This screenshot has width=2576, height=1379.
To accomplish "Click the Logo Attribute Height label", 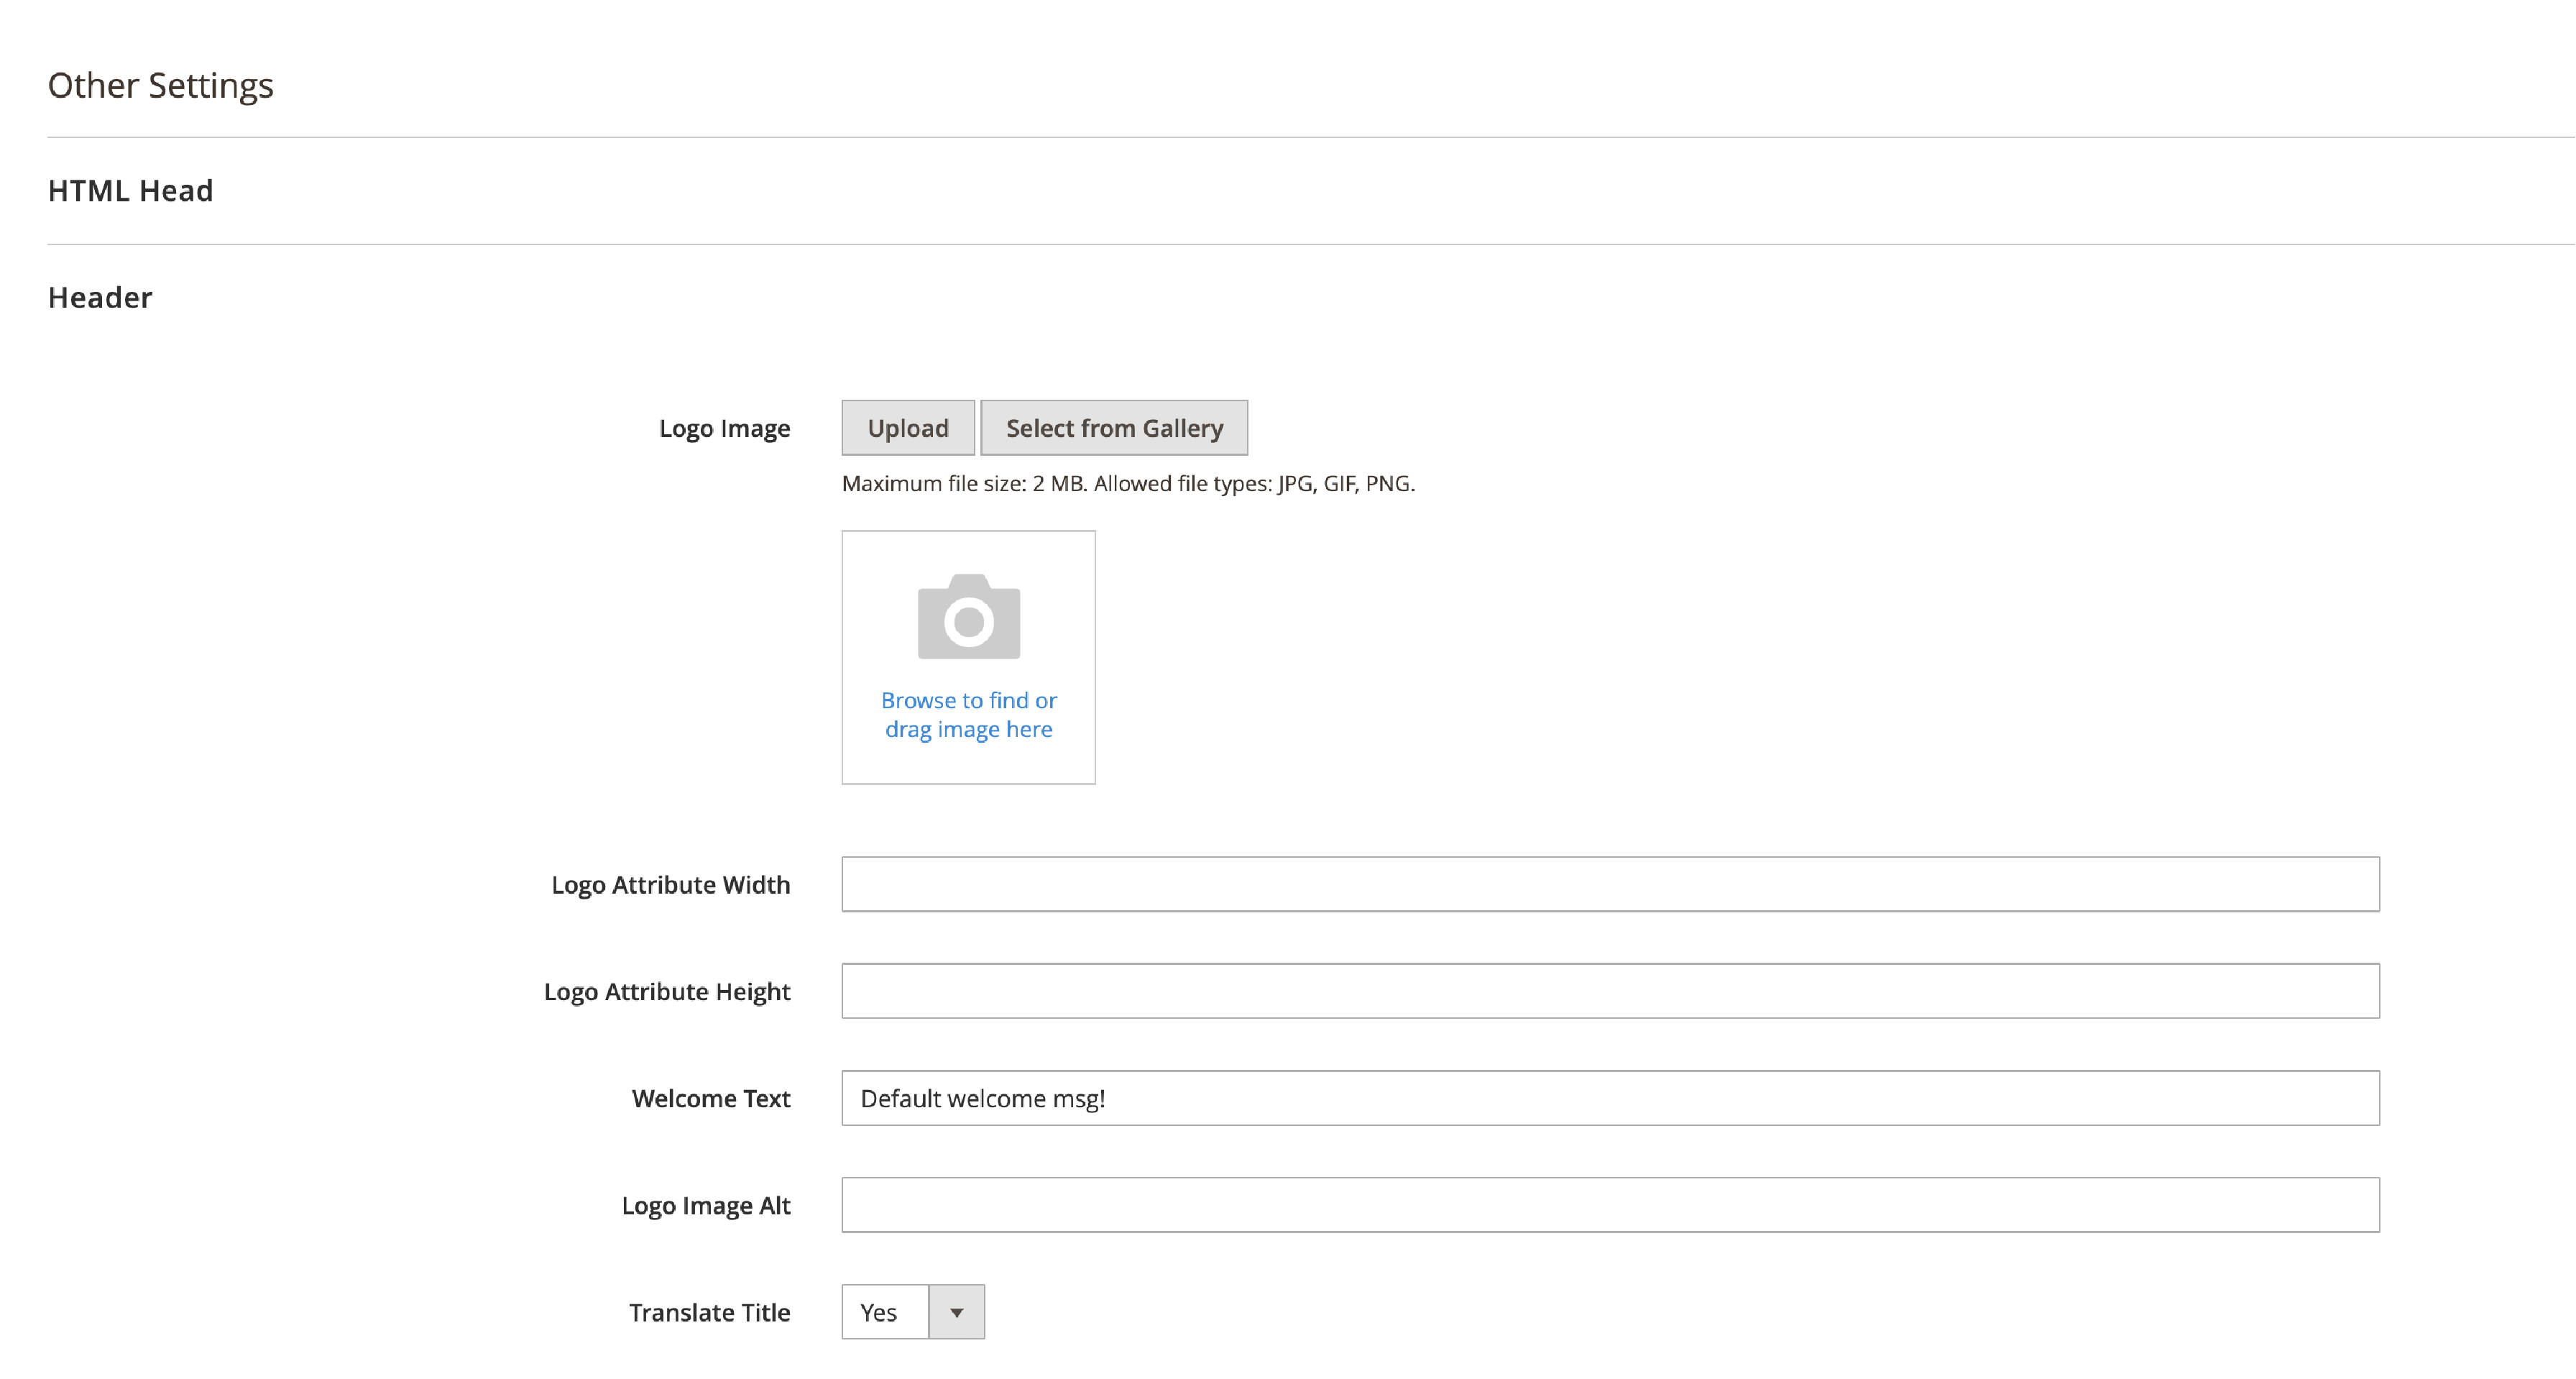I will pyautogui.click(x=667, y=992).
